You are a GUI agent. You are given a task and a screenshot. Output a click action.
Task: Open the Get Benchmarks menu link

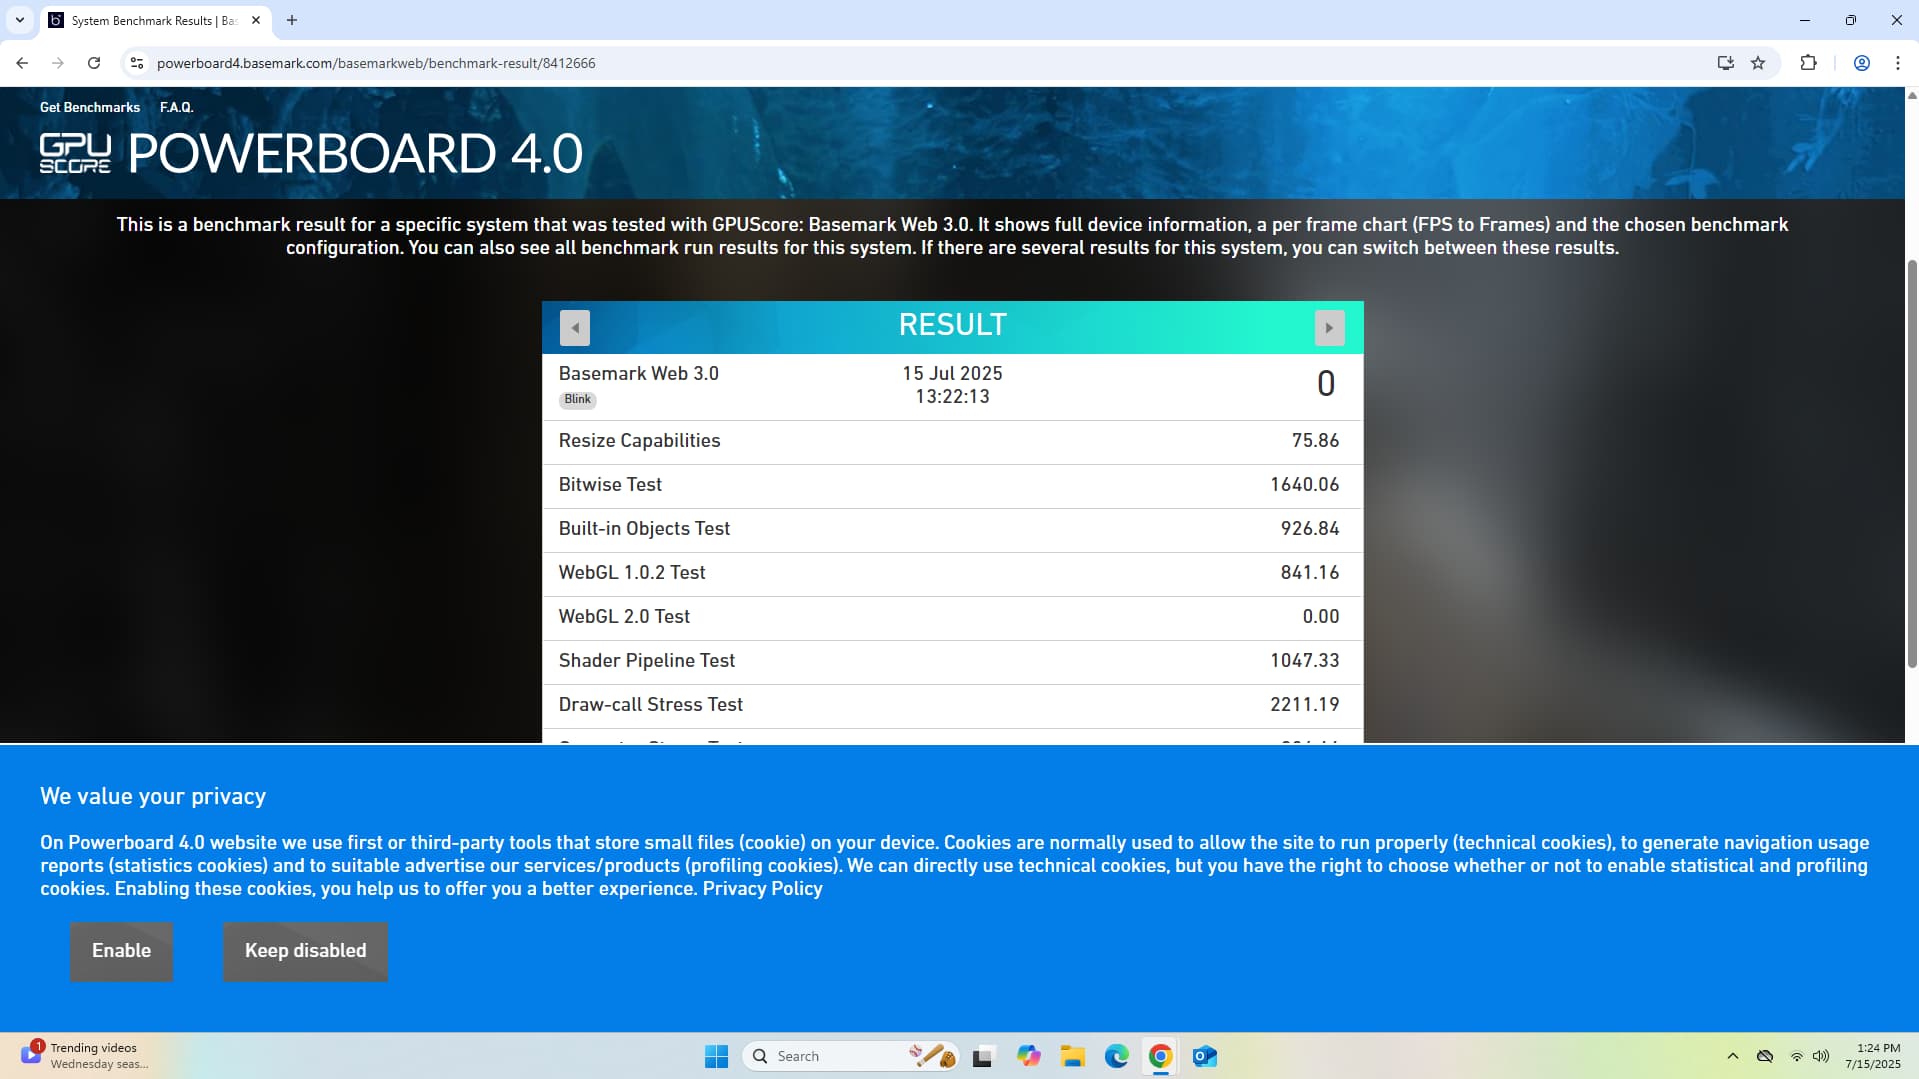[x=90, y=107]
